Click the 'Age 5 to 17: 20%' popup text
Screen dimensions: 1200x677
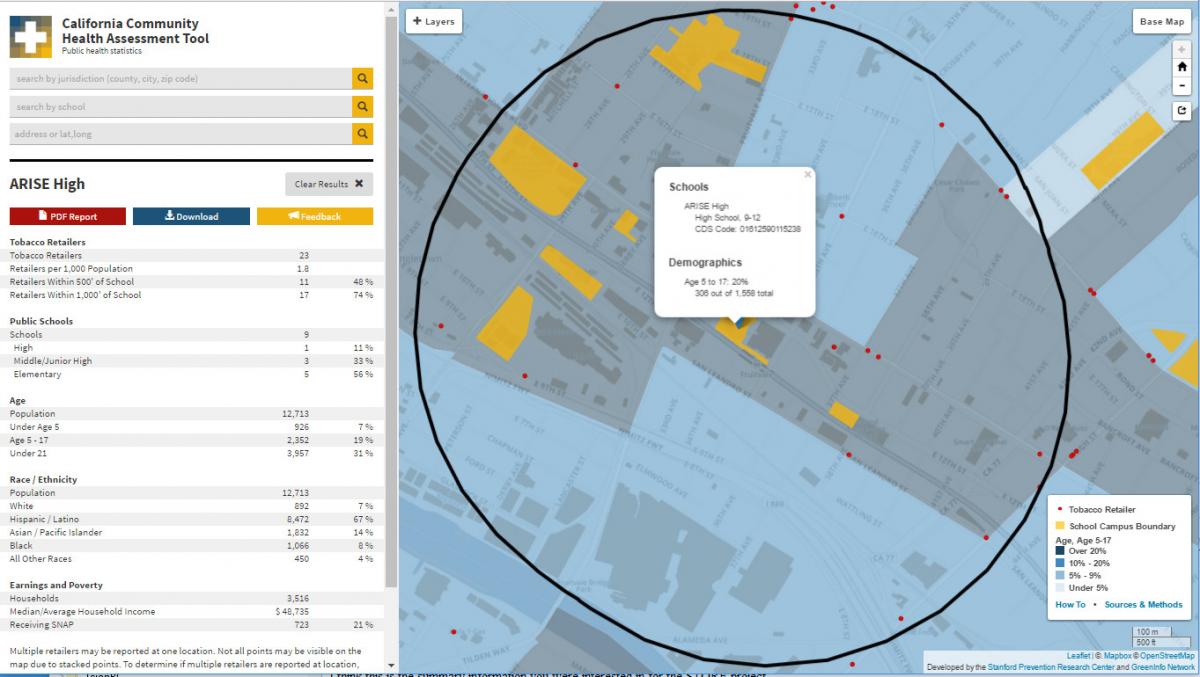[x=716, y=282]
